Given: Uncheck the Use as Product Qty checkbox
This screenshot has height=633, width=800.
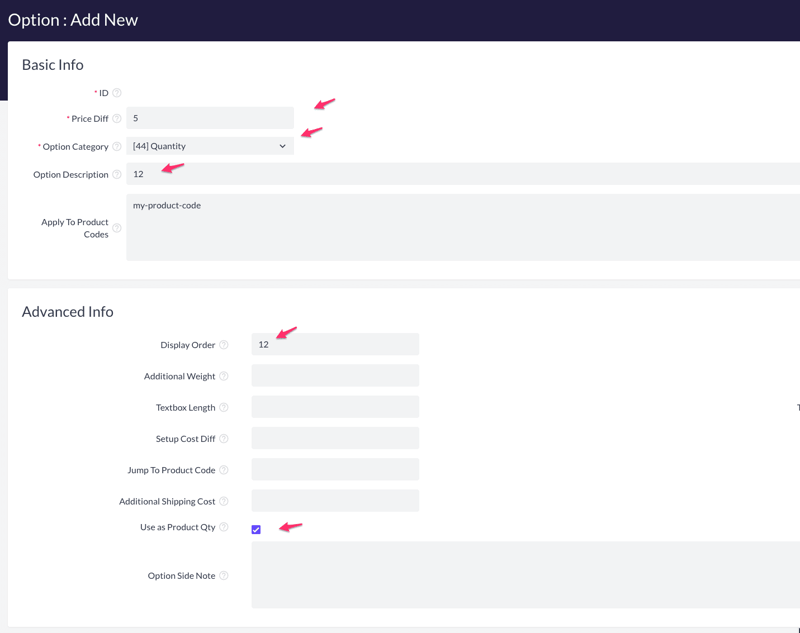Looking at the screenshot, I should pyautogui.click(x=256, y=529).
